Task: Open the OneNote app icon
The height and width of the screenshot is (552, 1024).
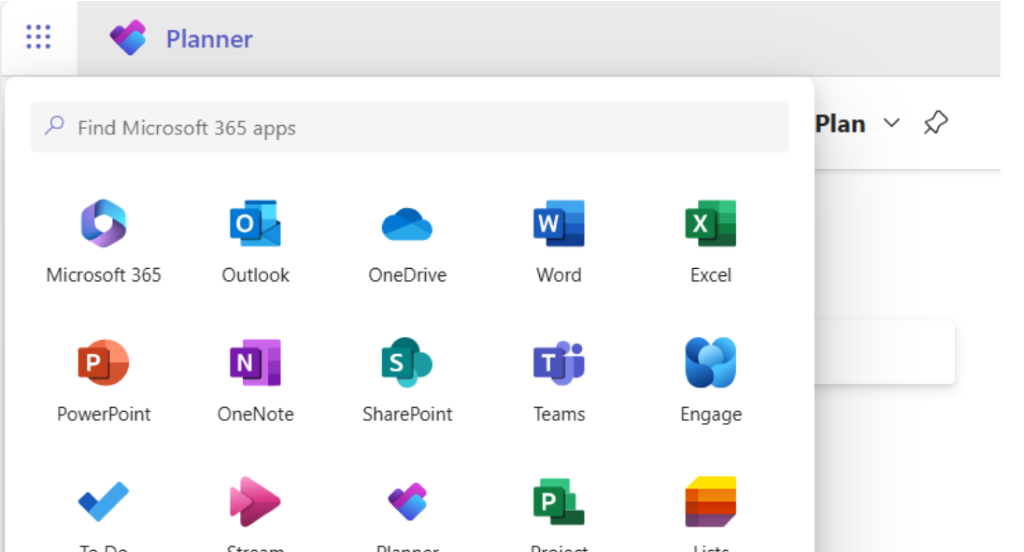Action: pyautogui.click(x=255, y=363)
